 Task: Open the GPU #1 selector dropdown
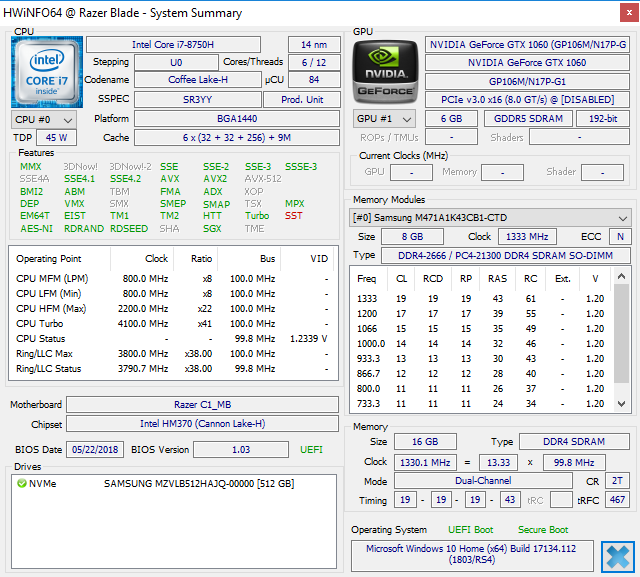(x=384, y=119)
